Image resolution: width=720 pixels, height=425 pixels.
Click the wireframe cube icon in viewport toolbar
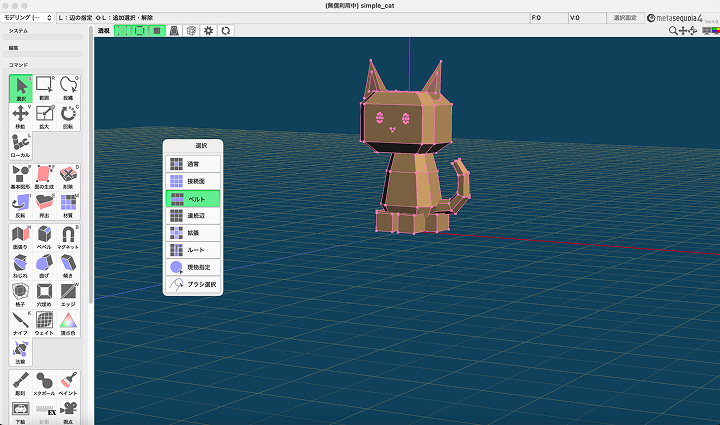[x=191, y=31]
